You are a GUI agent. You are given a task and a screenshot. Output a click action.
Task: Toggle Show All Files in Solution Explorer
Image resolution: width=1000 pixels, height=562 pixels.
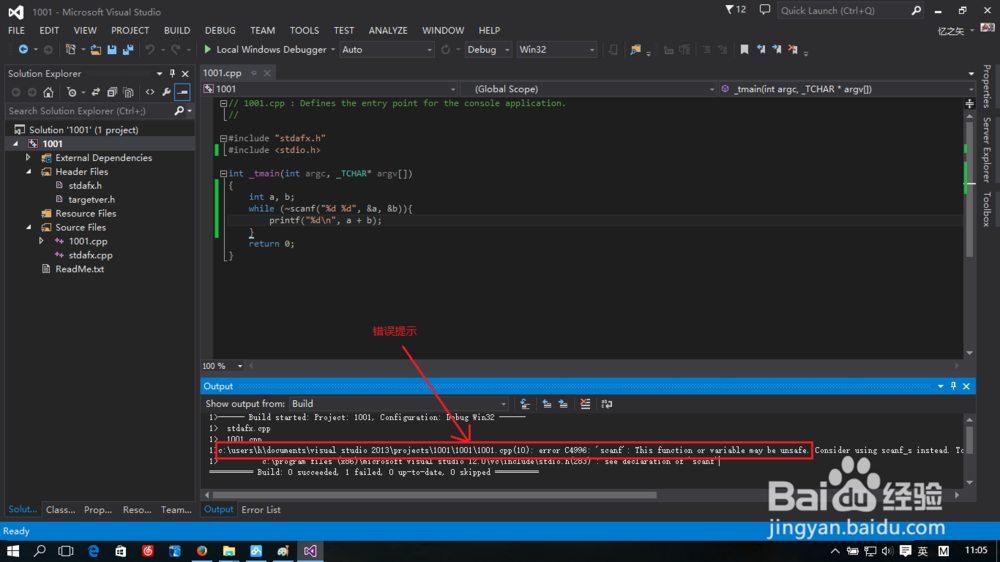(x=128, y=92)
